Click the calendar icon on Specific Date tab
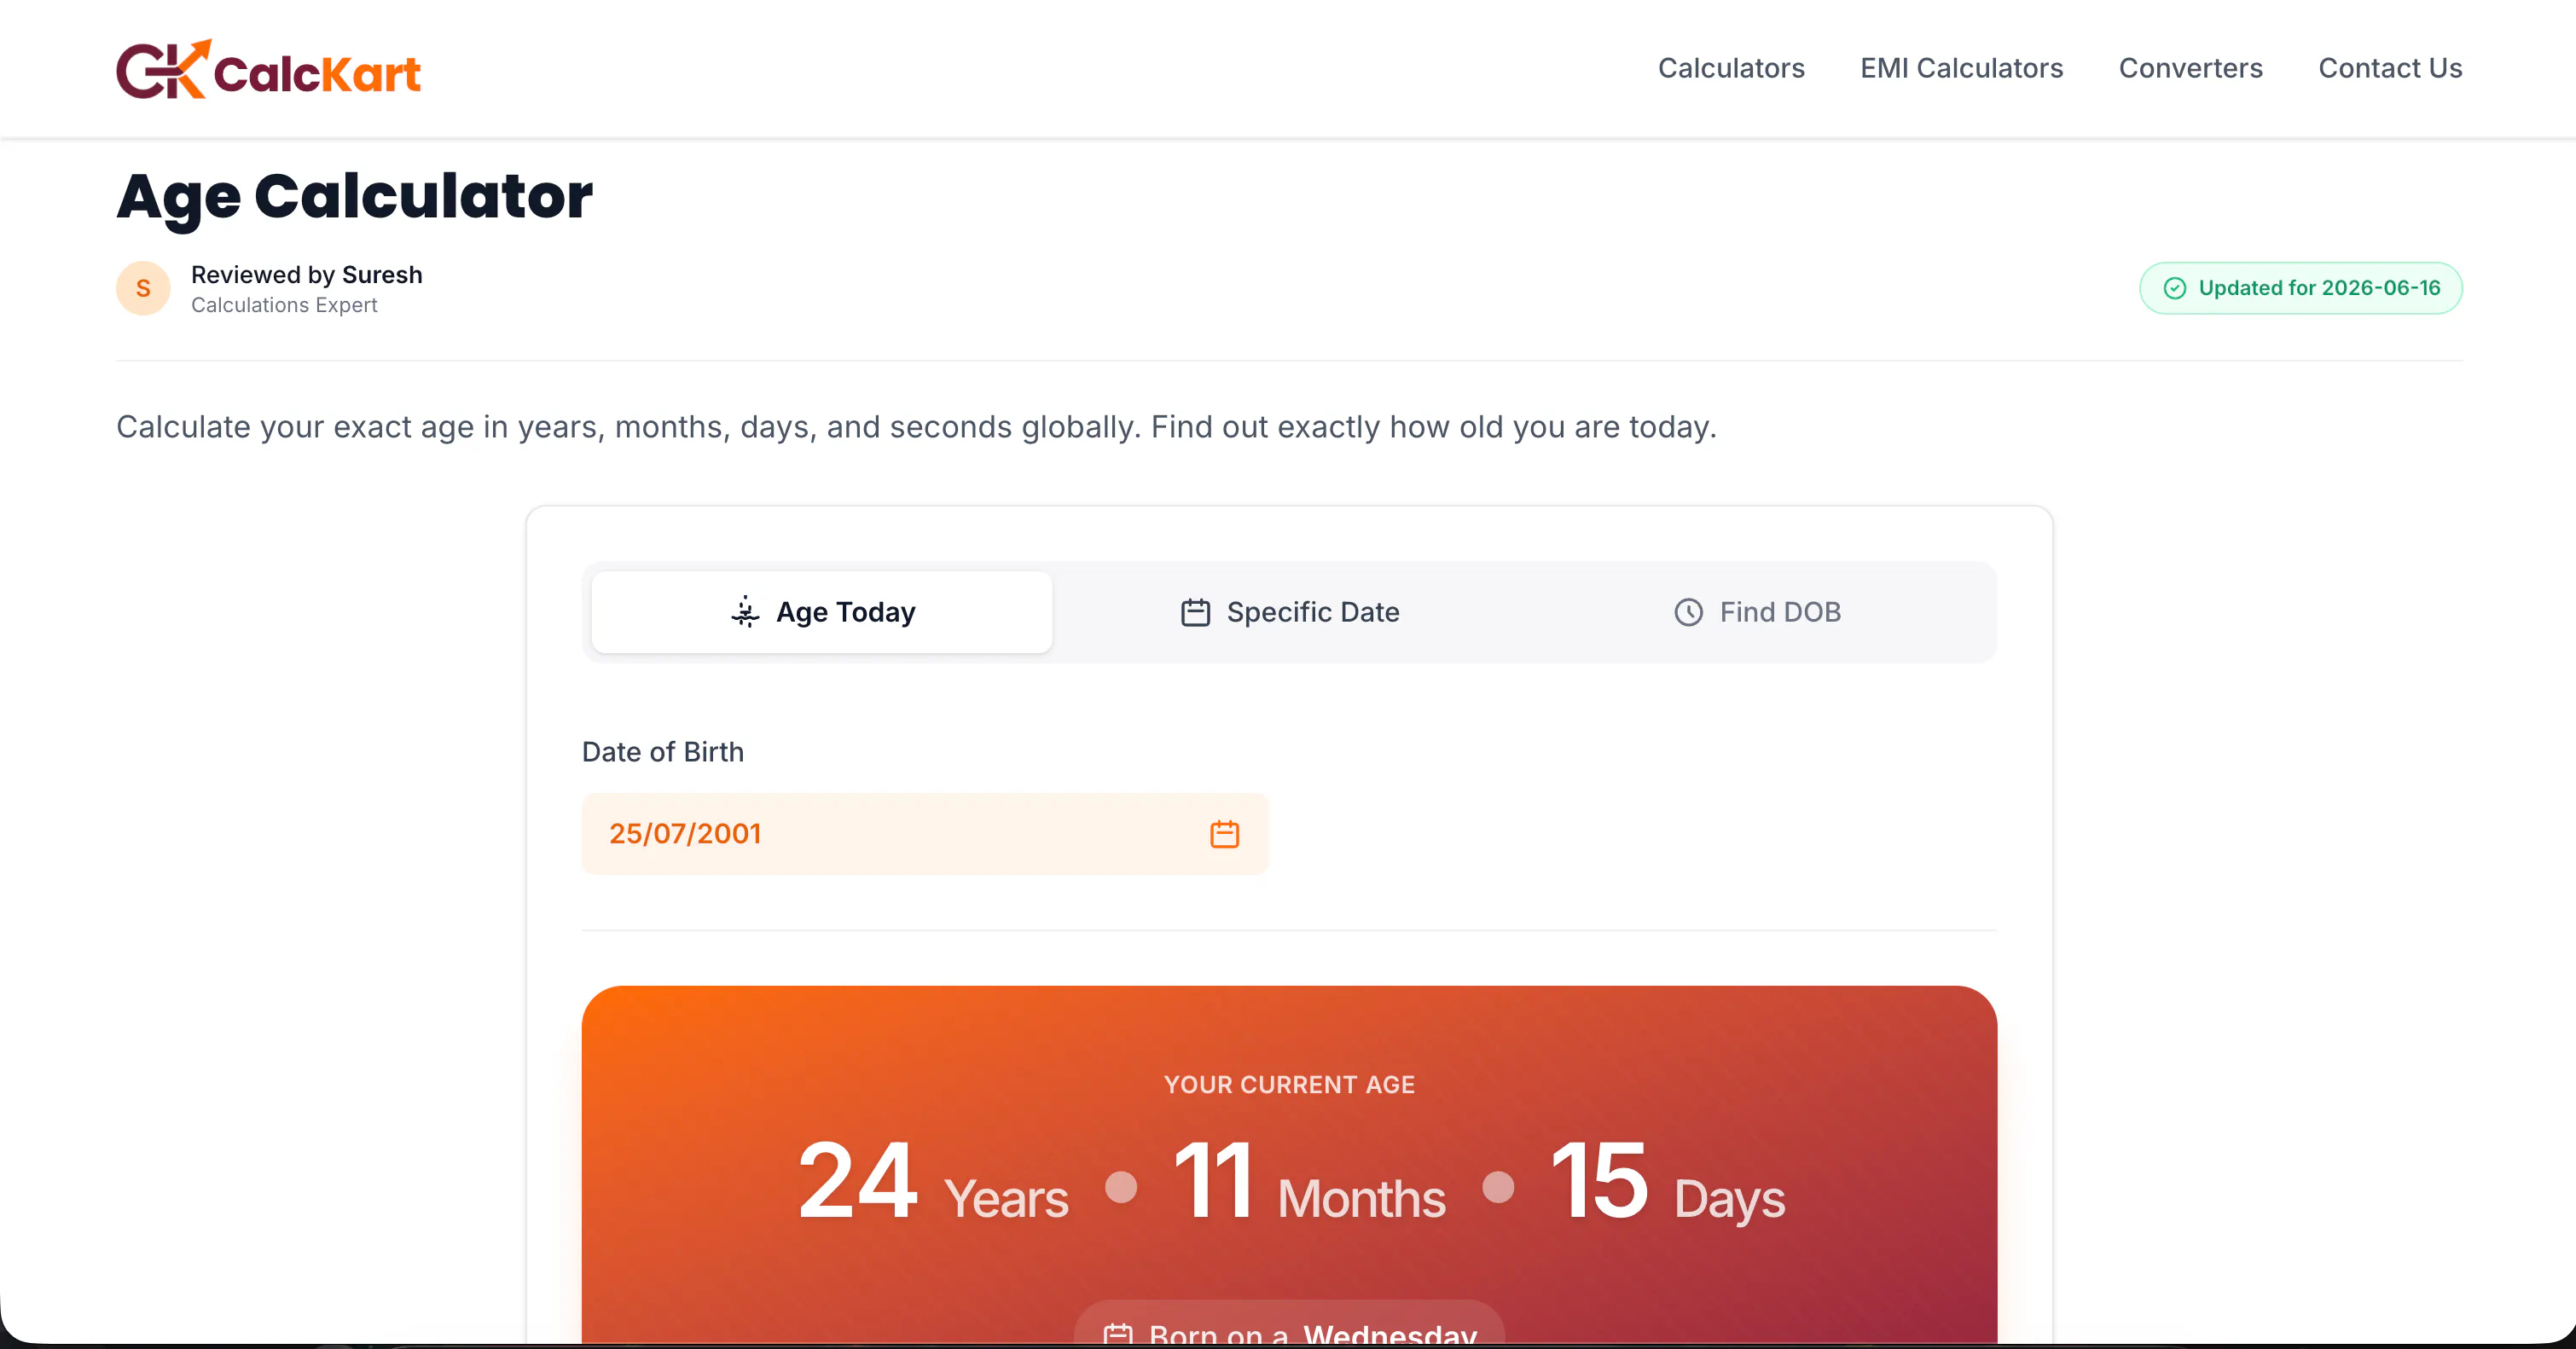 [x=1195, y=612]
